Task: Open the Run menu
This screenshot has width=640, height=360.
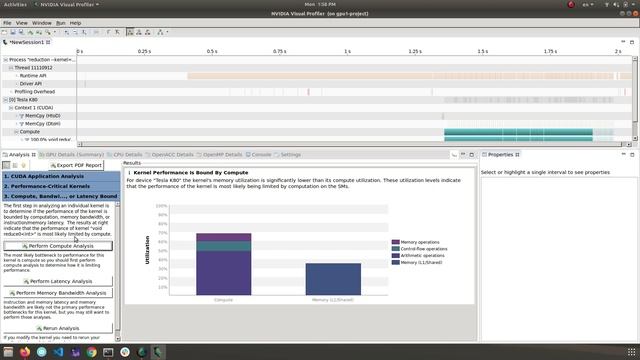Action: [60, 23]
